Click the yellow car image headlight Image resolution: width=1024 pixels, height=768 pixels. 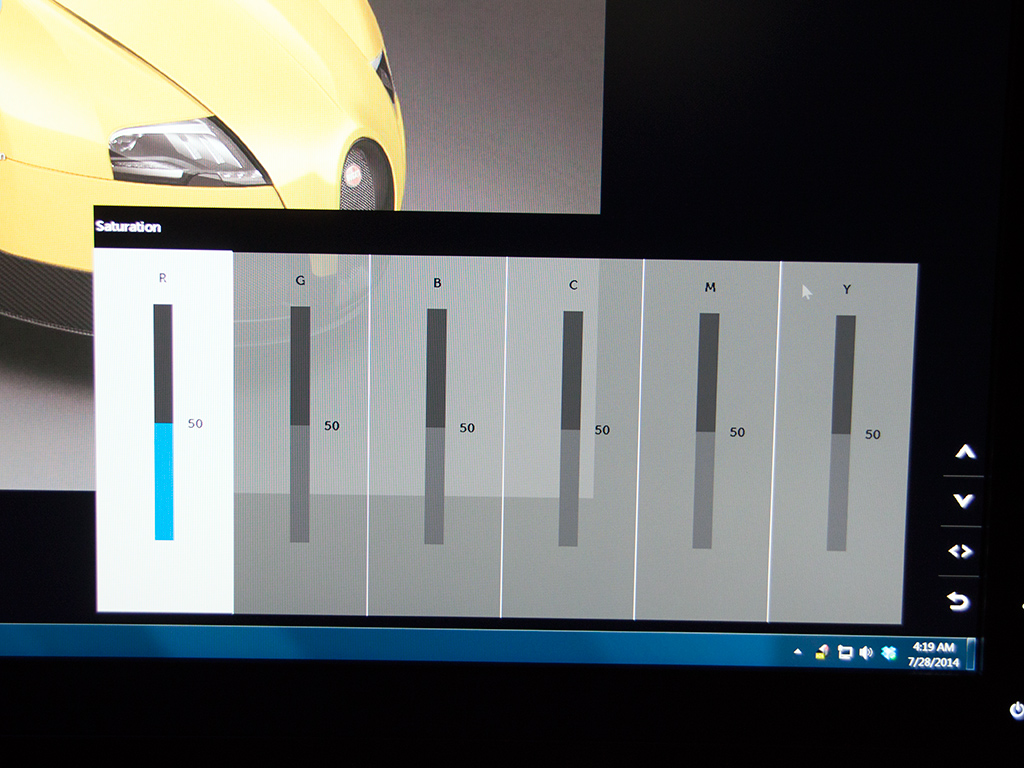tap(187, 152)
